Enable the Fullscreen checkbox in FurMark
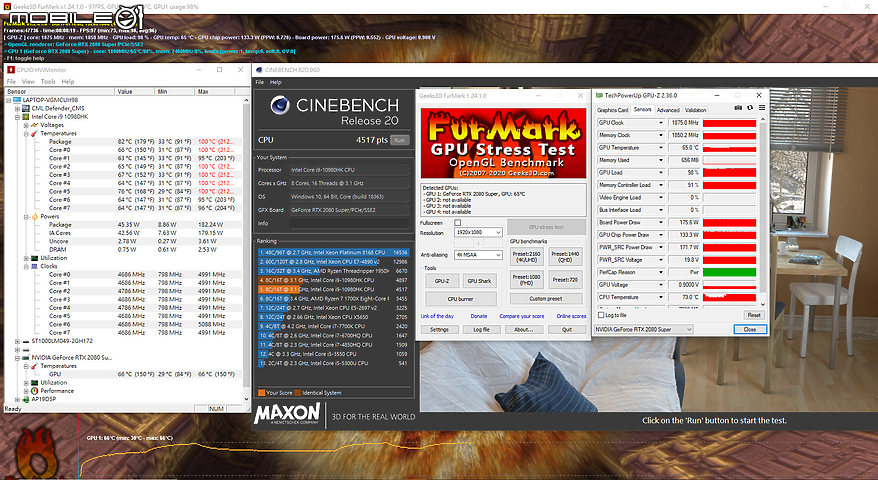878x480 pixels. (x=457, y=223)
